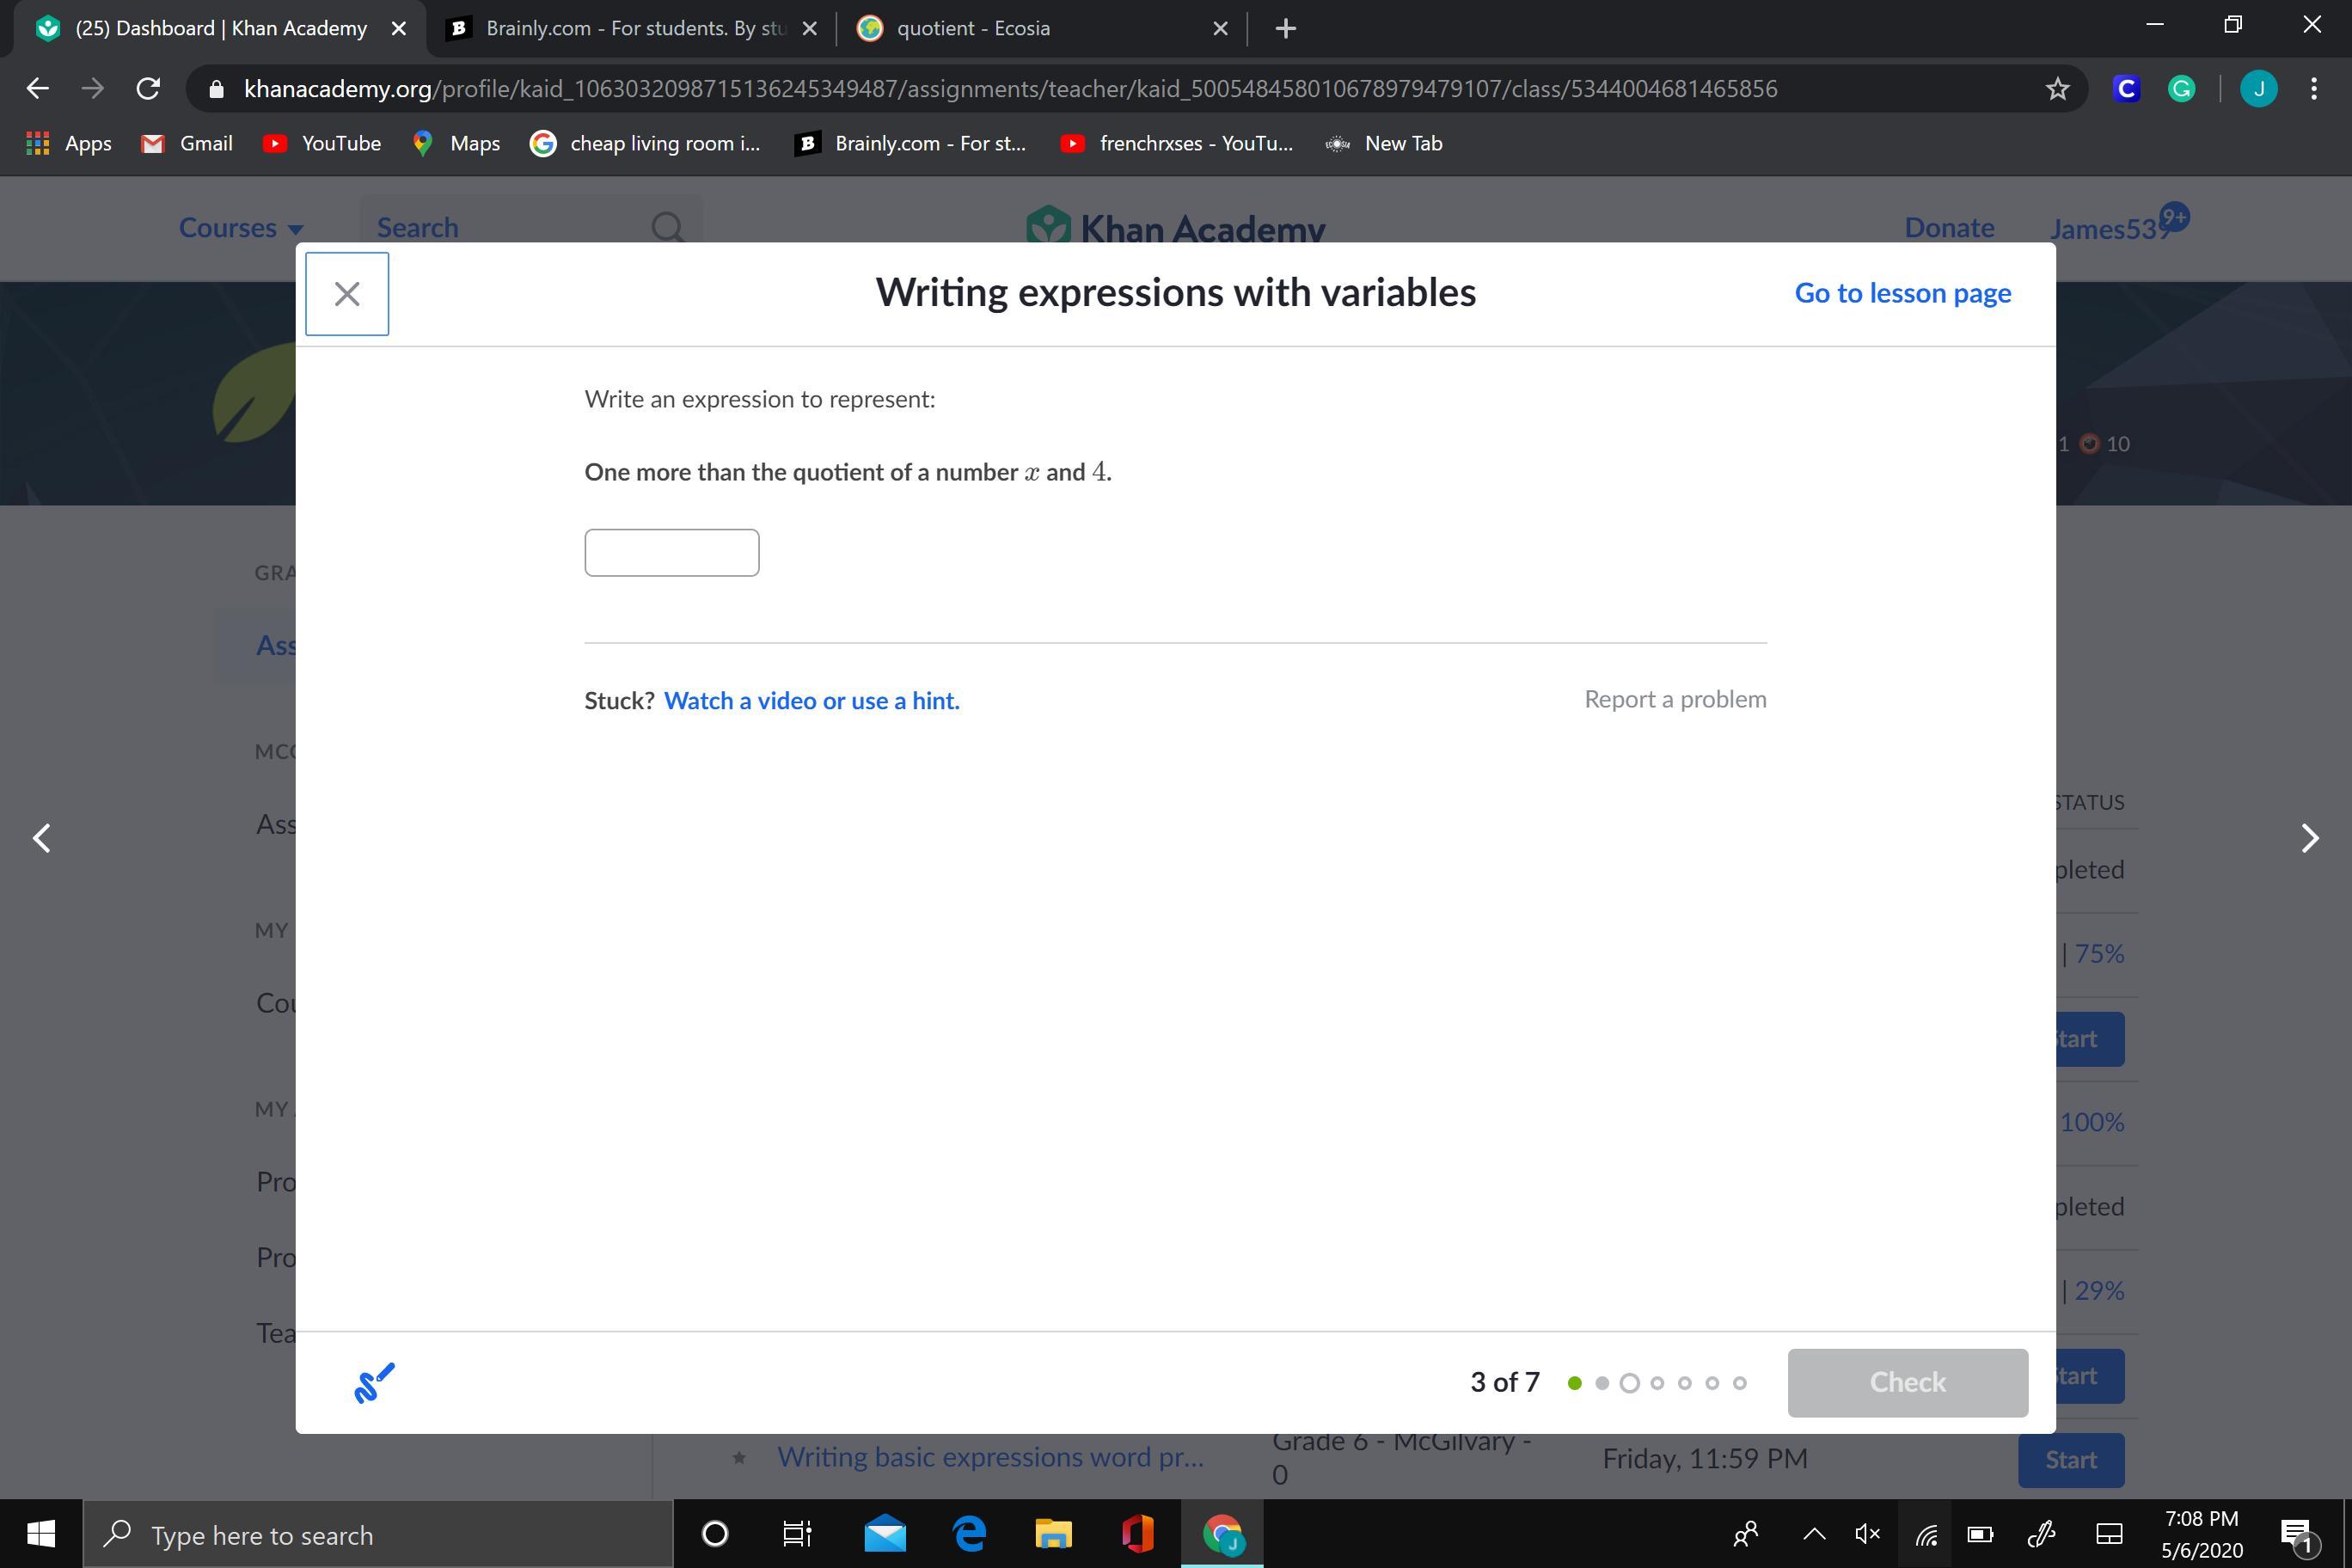Open the James539 account menu
Image resolution: width=2352 pixels, height=1568 pixels.
2110,229
